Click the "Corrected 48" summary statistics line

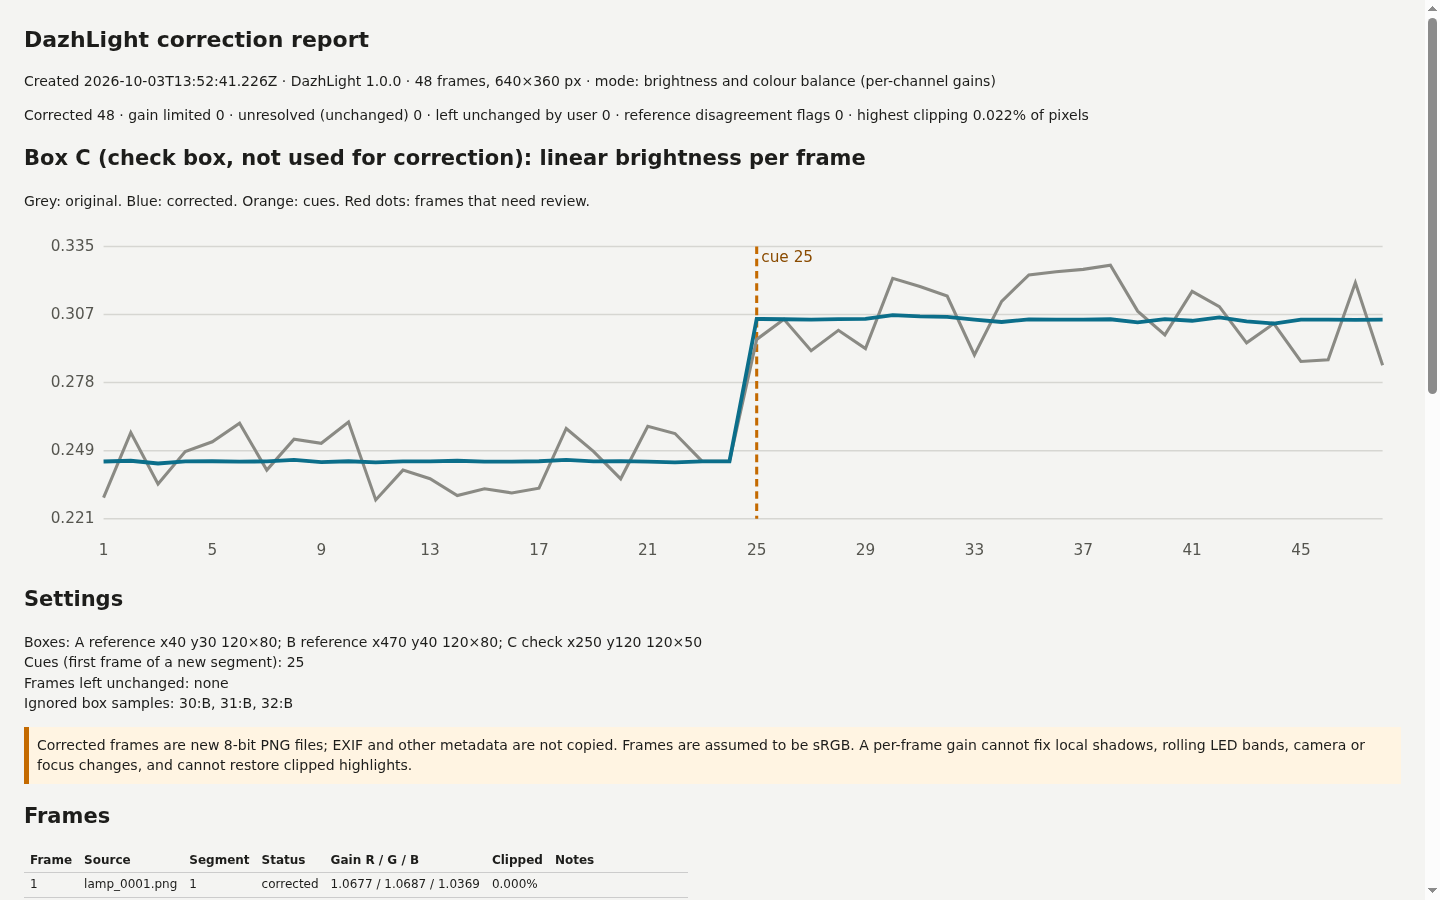click(556, 115)
